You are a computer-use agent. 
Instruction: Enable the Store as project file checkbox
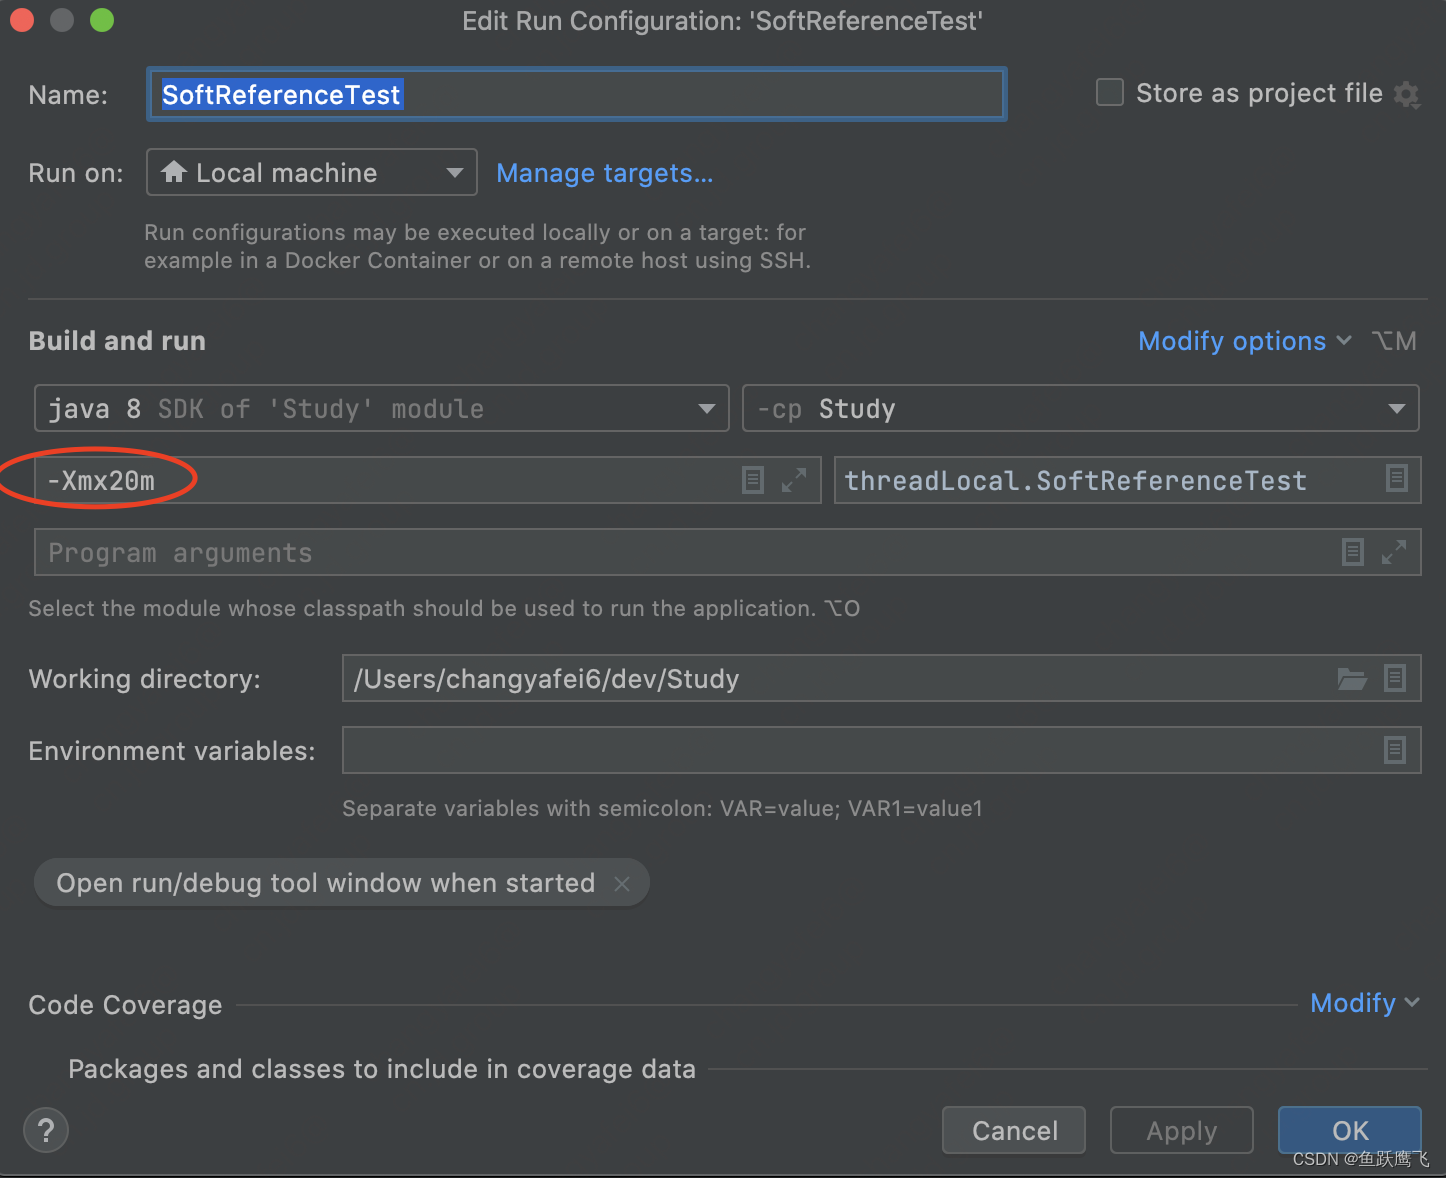pos(1109,92)
